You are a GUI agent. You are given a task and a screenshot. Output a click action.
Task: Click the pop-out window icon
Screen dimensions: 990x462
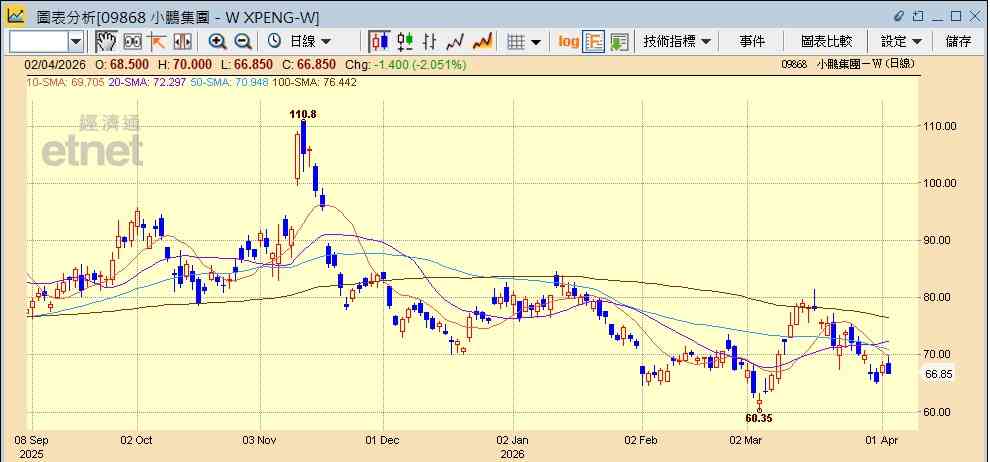(x=919, y=16)
